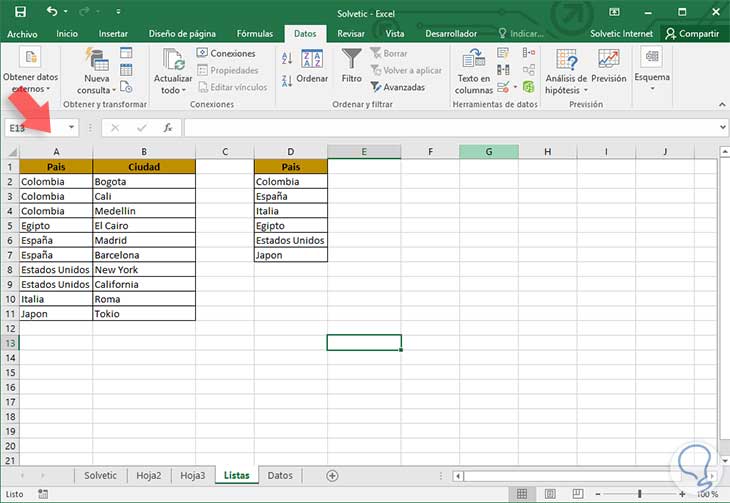730x503 pixels.
Task: Select the Datos sheet tab
Action: pyautogui.click(x=280, y=476)
